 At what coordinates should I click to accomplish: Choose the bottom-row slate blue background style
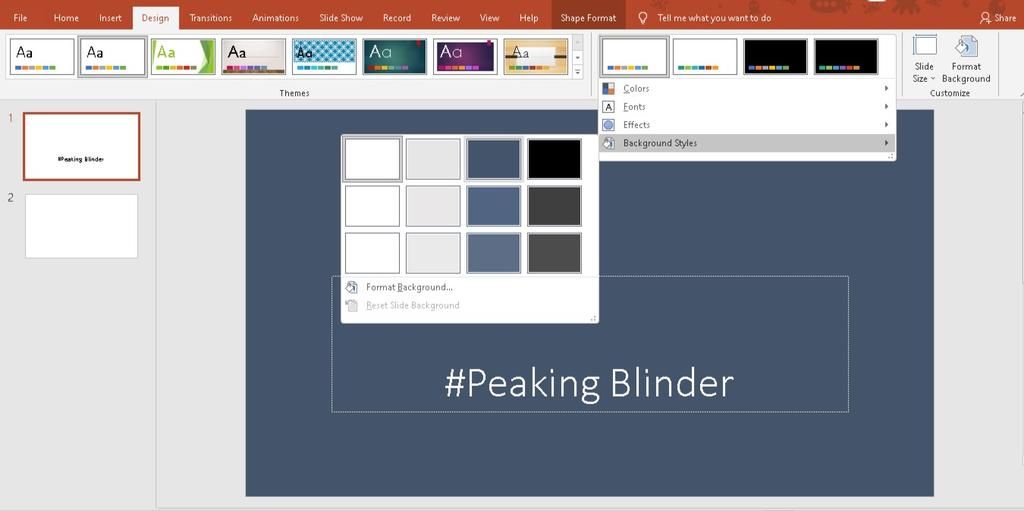494,253
